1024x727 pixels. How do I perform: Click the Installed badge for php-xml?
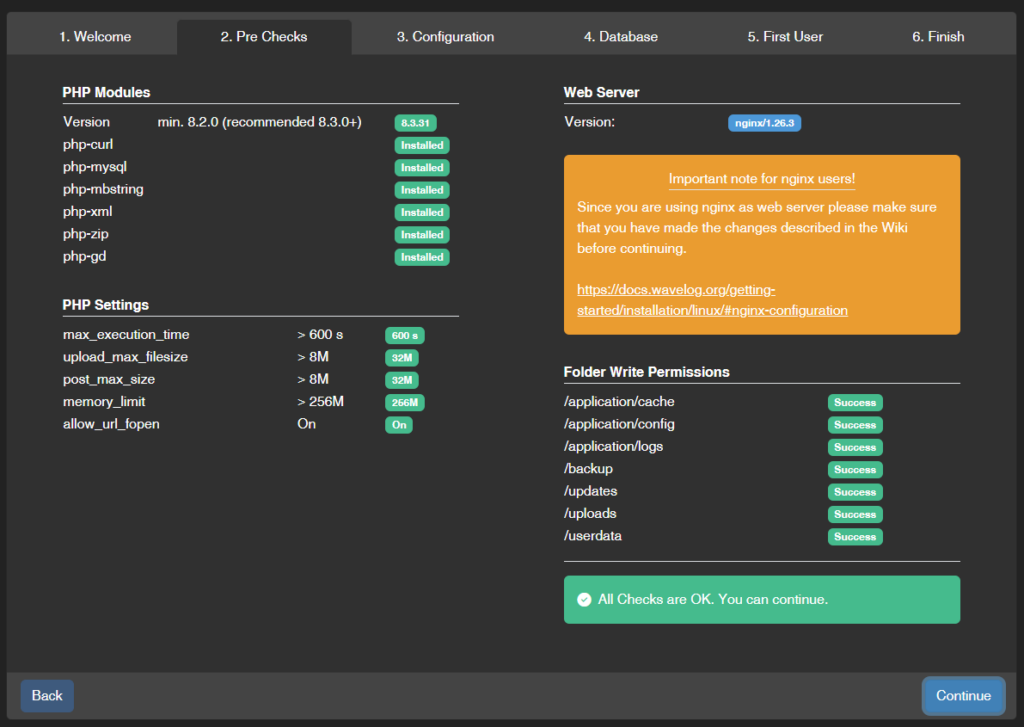point(422,212)
